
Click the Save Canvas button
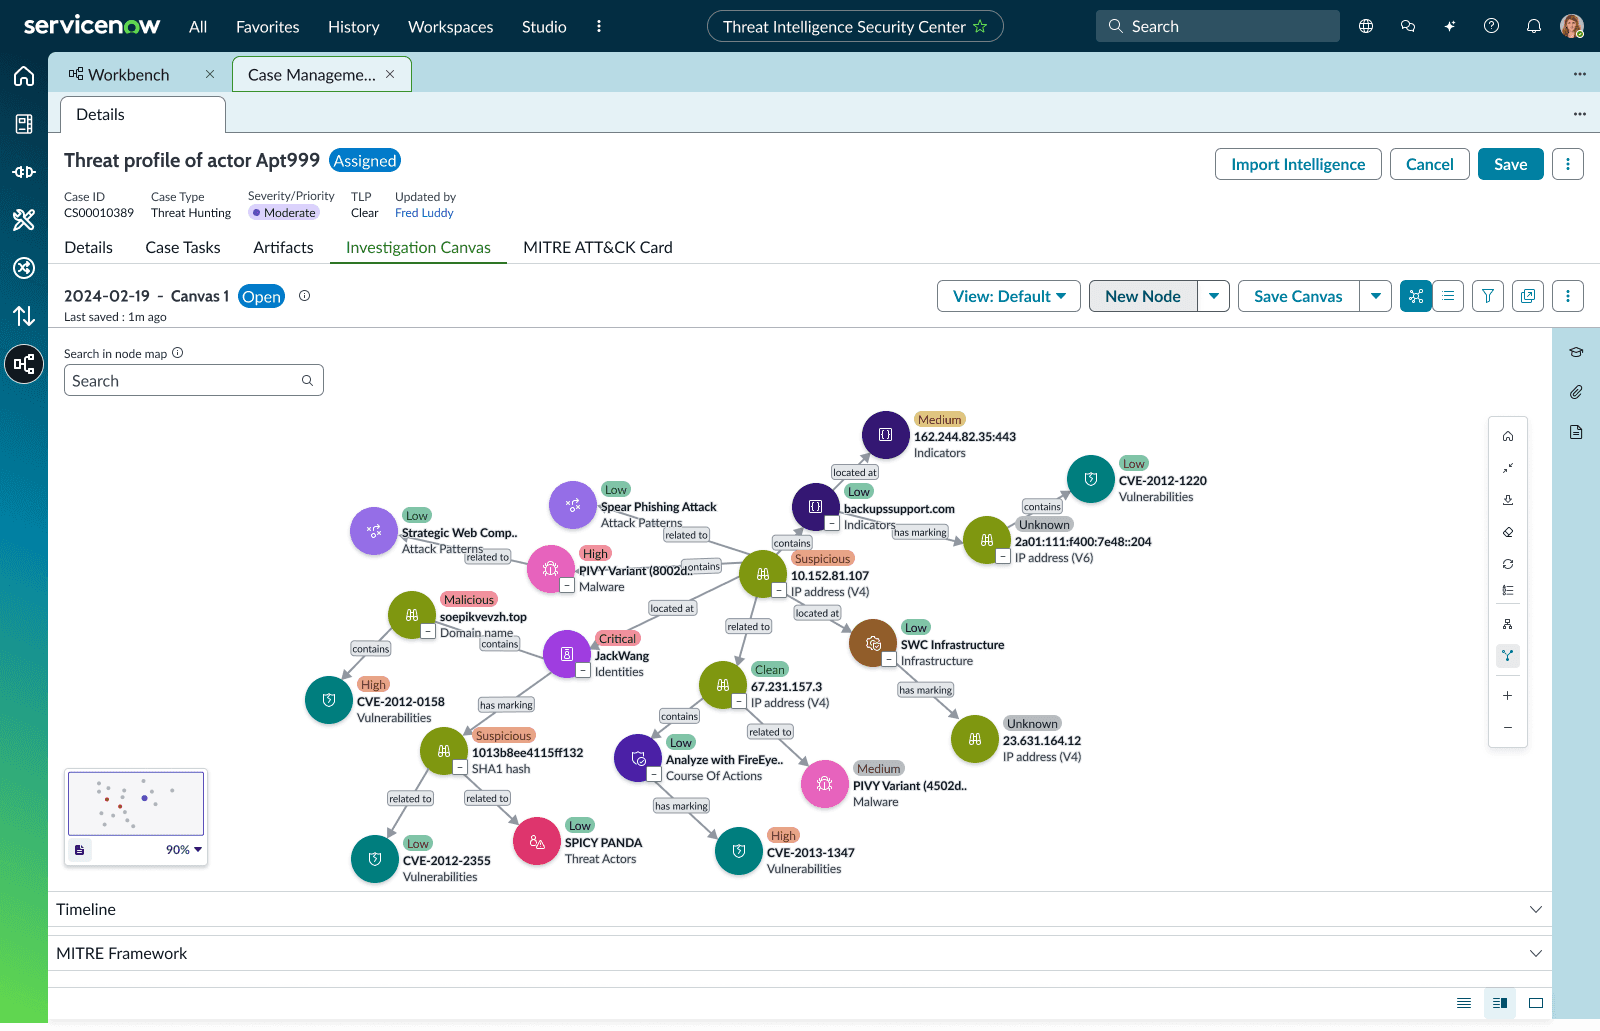point(1298,296)
